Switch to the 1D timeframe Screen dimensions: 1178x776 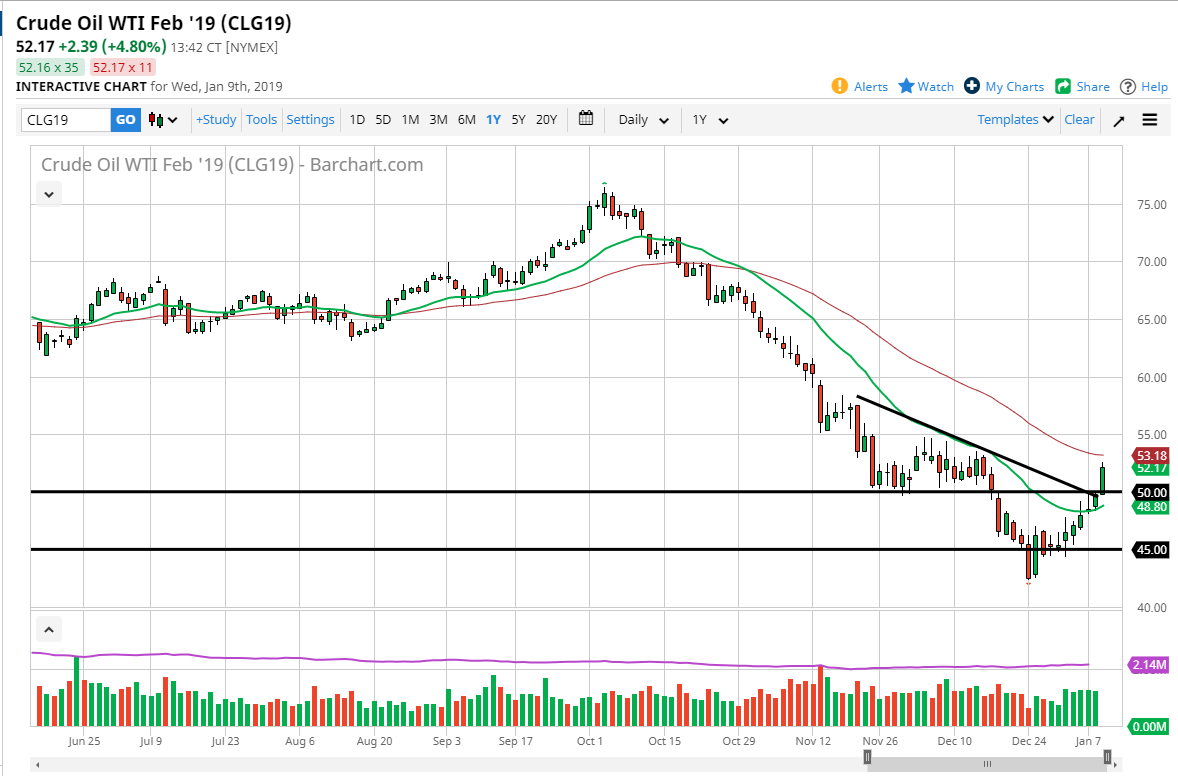coord(357,119)
